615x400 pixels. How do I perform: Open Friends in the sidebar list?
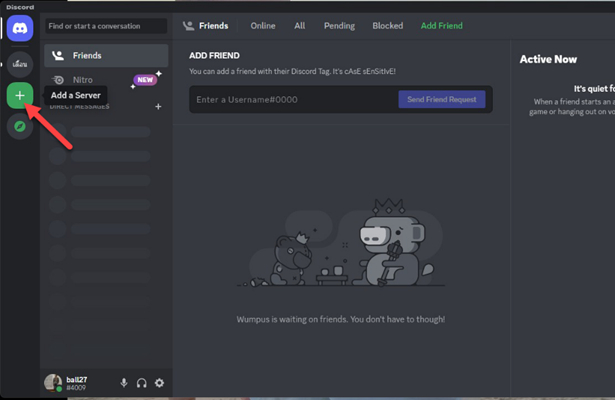tap(106, 56)
